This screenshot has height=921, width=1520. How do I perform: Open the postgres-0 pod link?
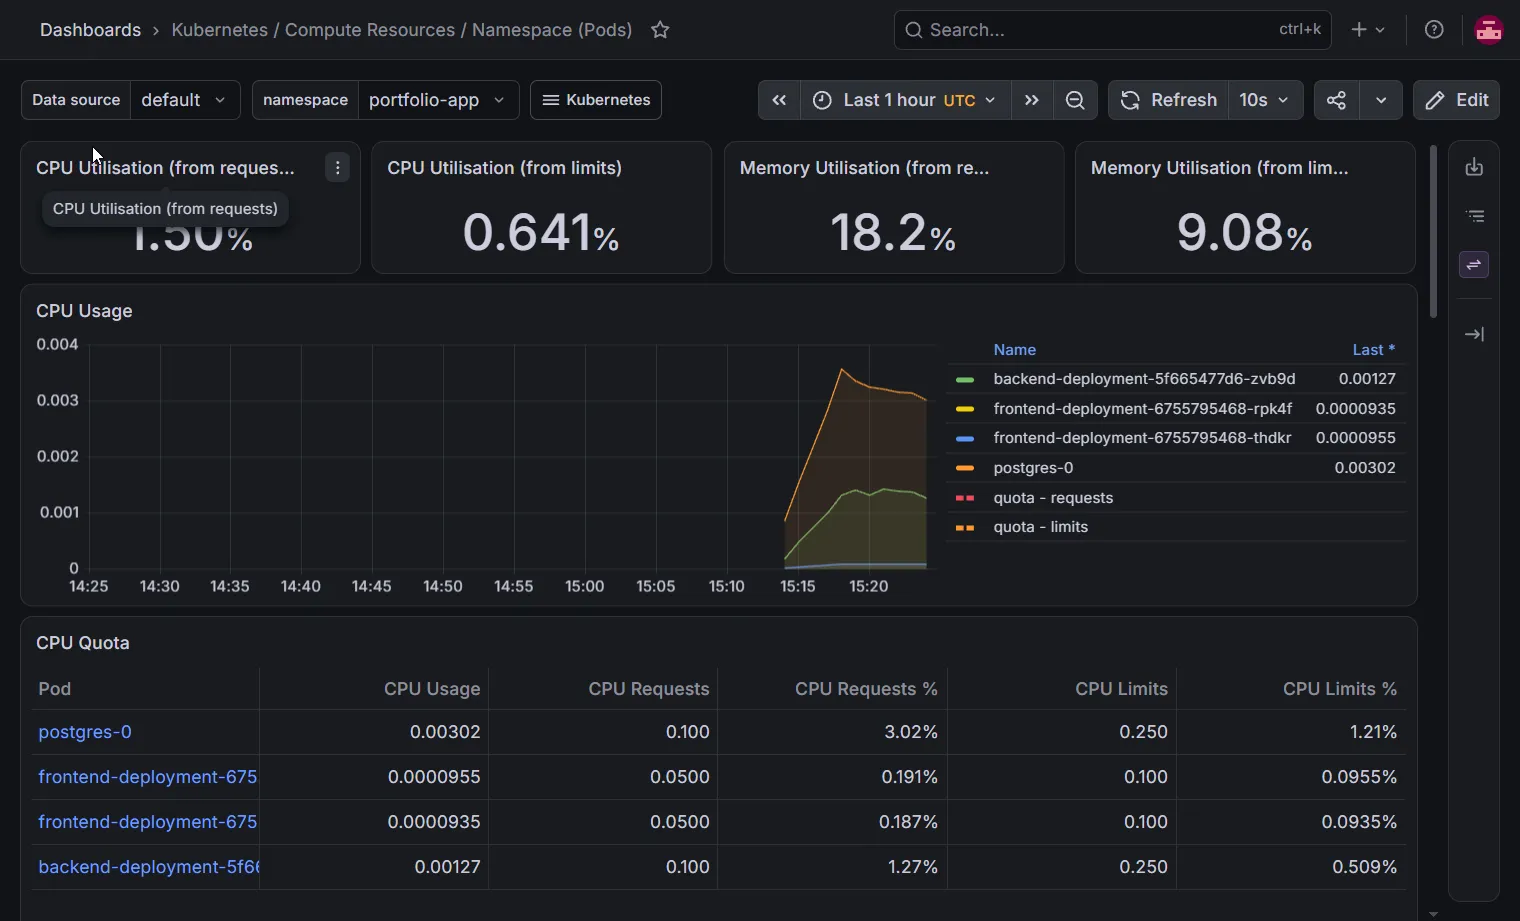[85, 732]
